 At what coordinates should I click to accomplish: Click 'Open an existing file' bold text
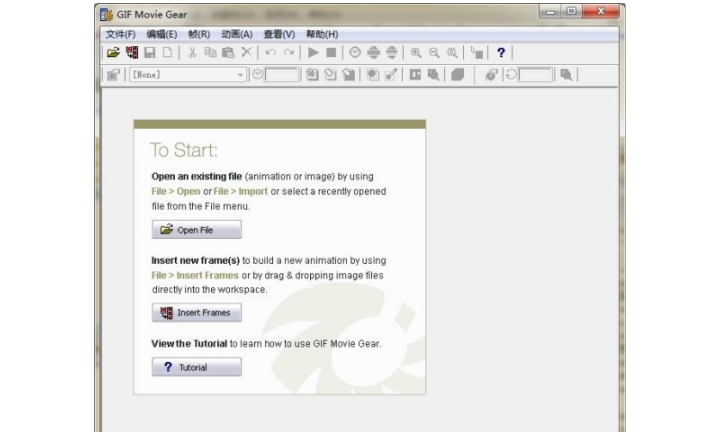pyautogui.click(x=197, y=176)
